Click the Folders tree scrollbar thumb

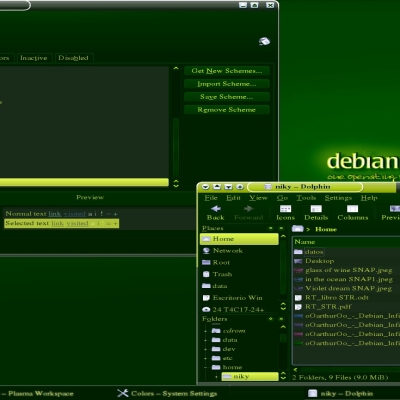pyautogui.click(x=283, y=338)
